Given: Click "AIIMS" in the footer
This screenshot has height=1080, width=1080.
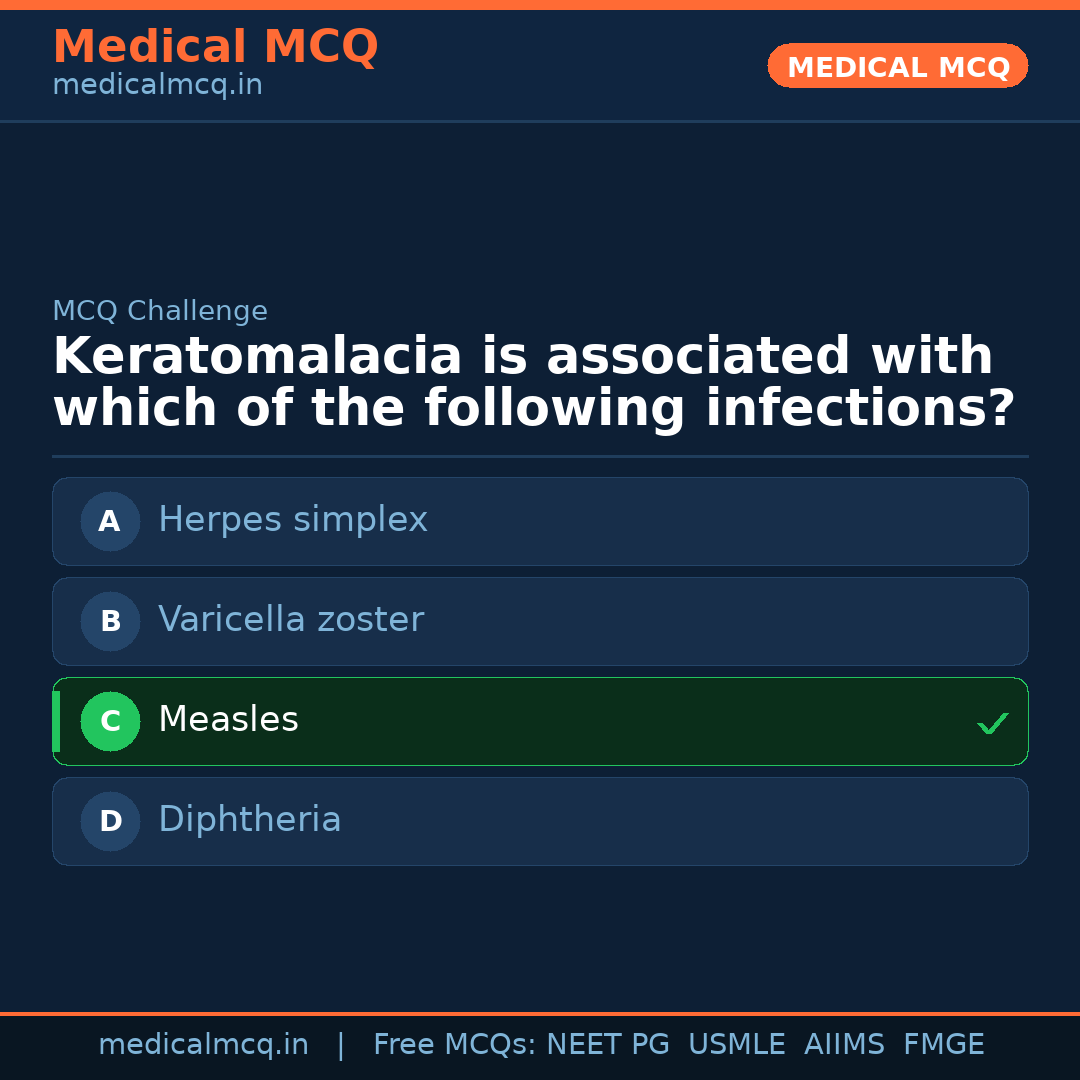Looking at the screenshot, I should click(x=844, y=1045).
